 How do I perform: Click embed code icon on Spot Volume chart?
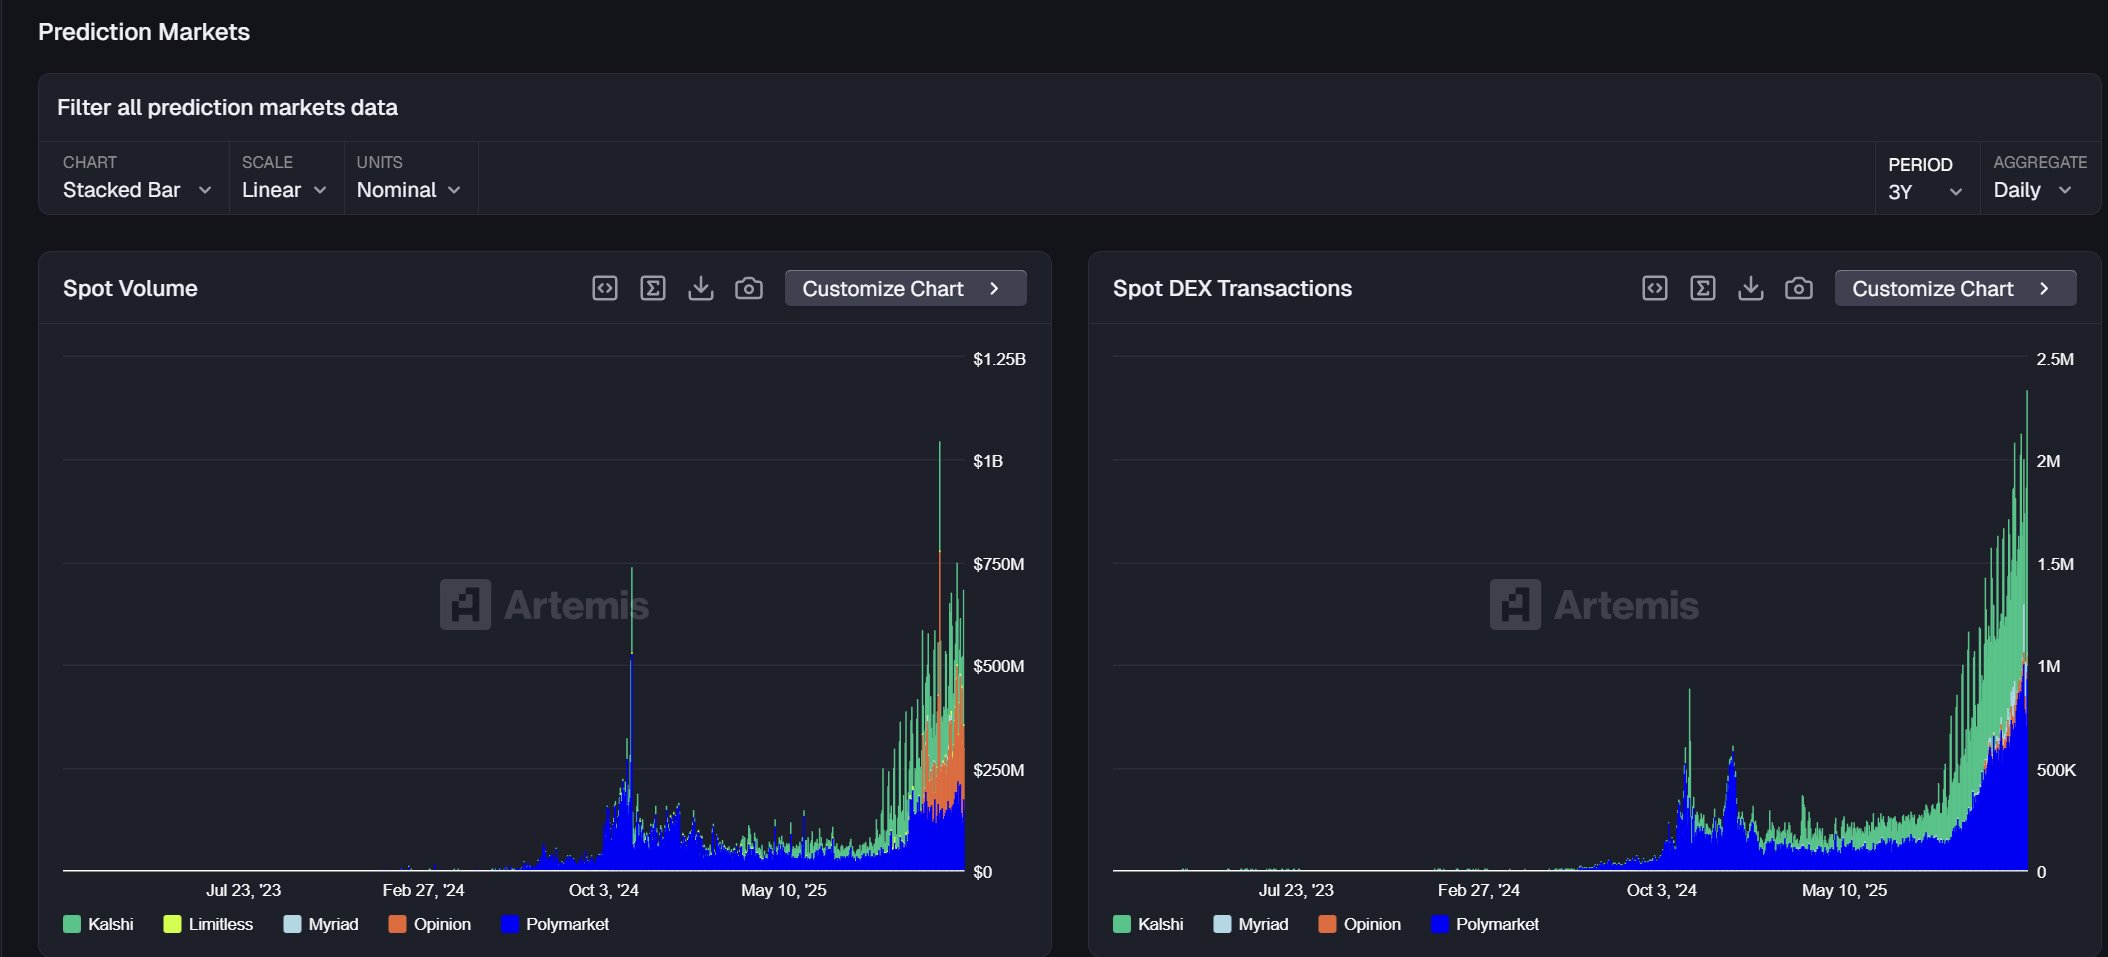[605, 288]
